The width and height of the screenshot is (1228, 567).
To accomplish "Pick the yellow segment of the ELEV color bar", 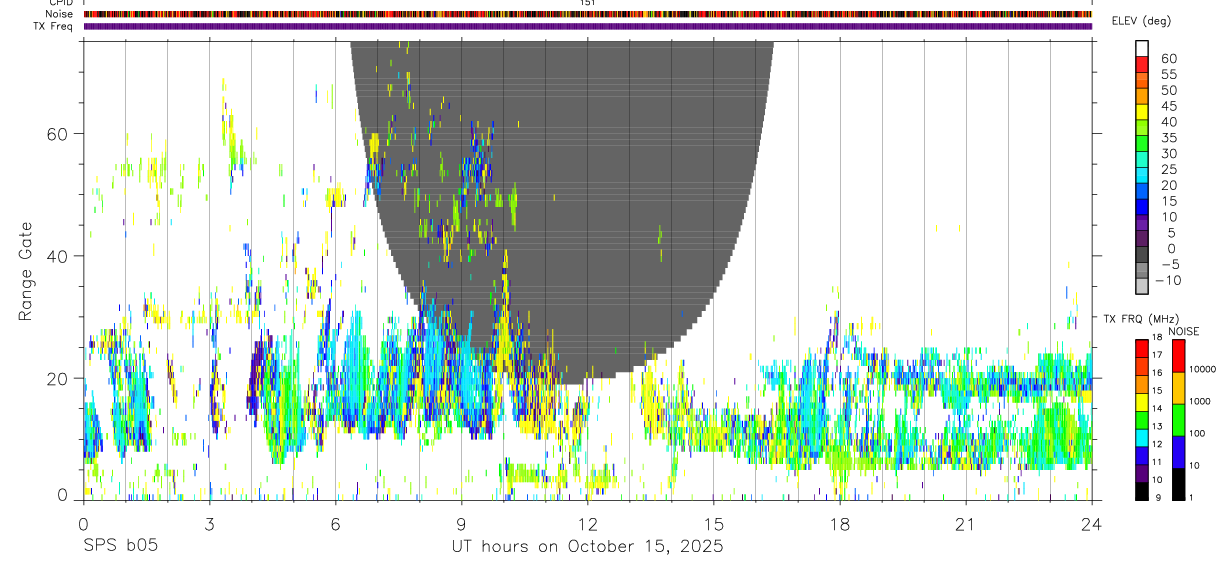I will [1142, 111].
